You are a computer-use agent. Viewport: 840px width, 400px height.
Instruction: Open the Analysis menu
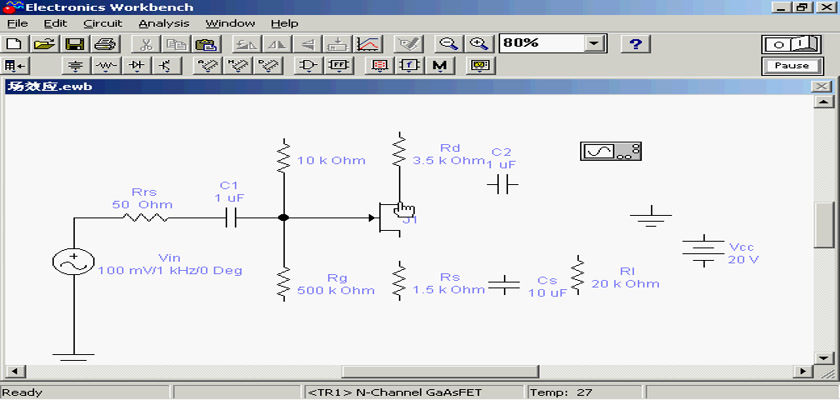click(163, 22)
